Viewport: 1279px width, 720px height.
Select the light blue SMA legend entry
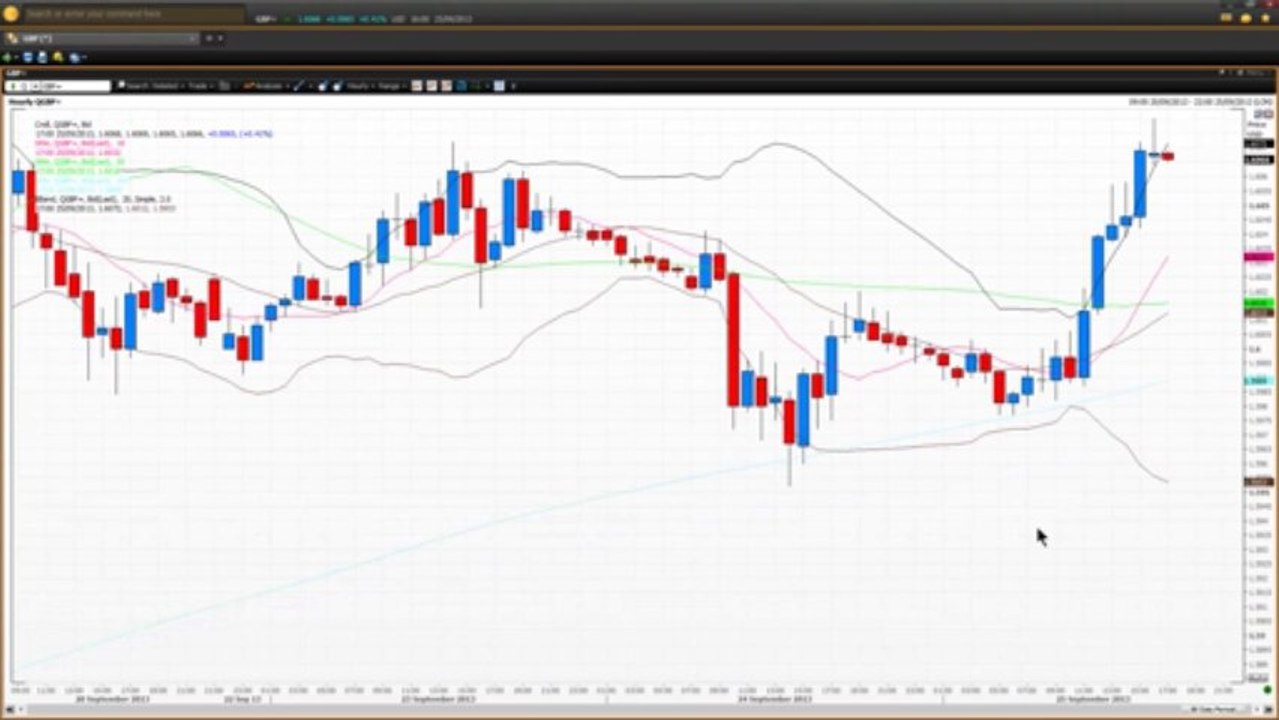pyautogui.click(x=80, y=180)
